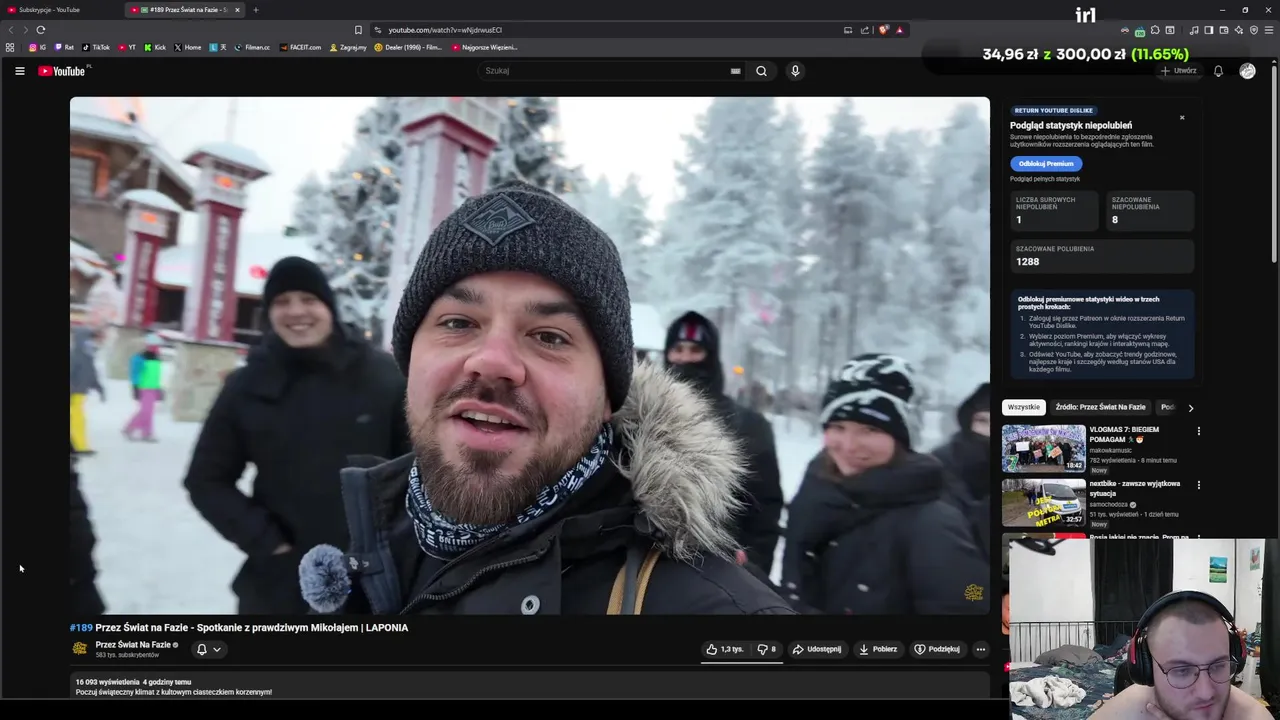Open browser main menu (three lines)
The image size is (1280, 720).
coord(1269,30)
